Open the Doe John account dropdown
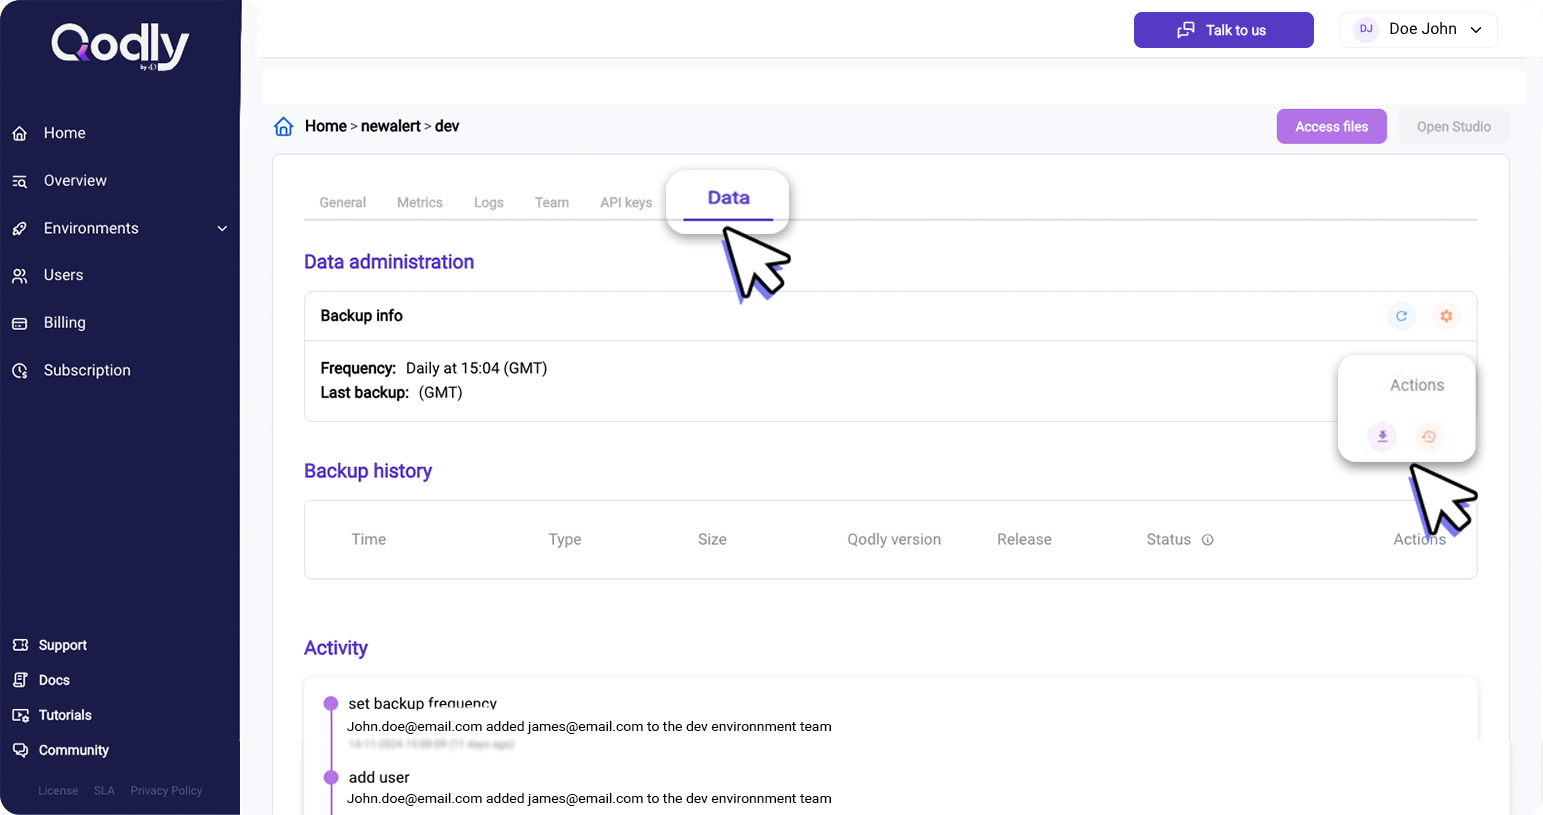The image size is (1543, 815). coord(1475,30)
